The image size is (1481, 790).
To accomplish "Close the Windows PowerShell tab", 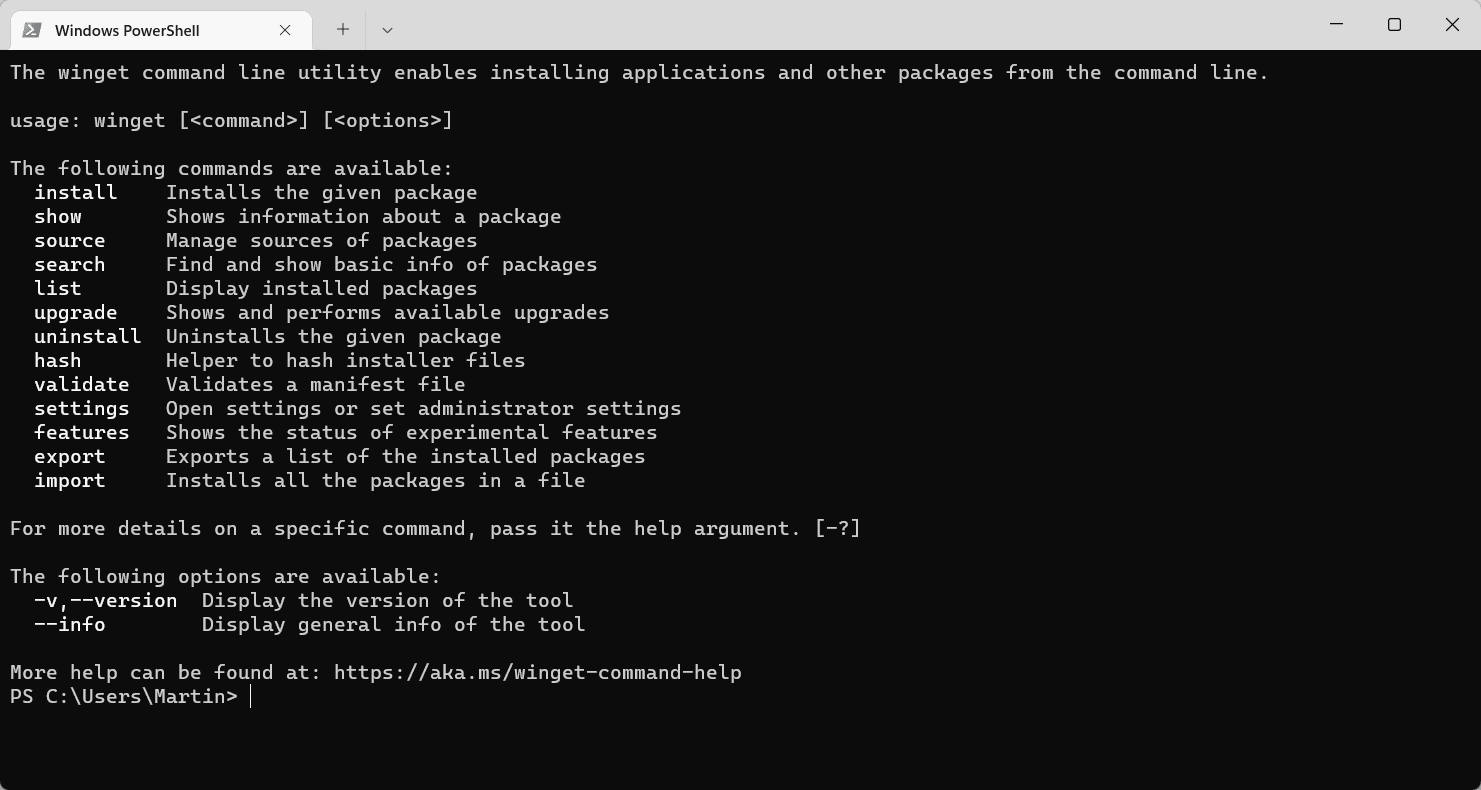I will (x=285, y=30).
